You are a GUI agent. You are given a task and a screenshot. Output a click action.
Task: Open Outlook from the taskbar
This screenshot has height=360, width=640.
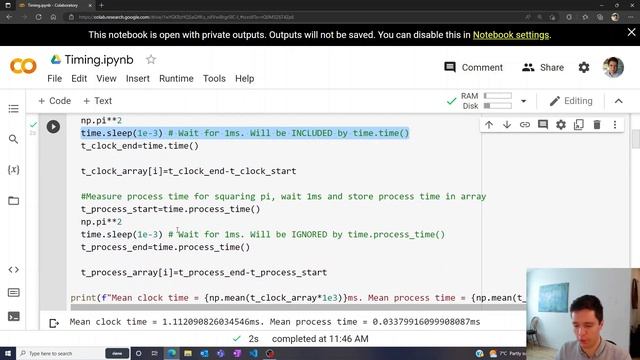(x=204, y=353)
